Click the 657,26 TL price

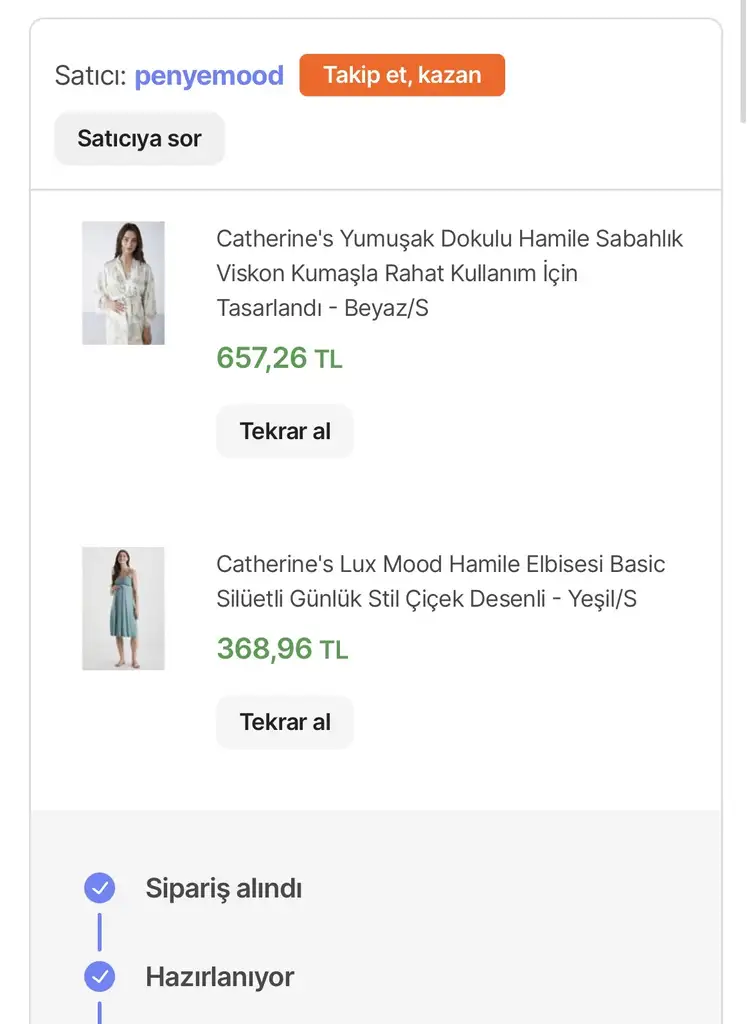coord(279,358)
